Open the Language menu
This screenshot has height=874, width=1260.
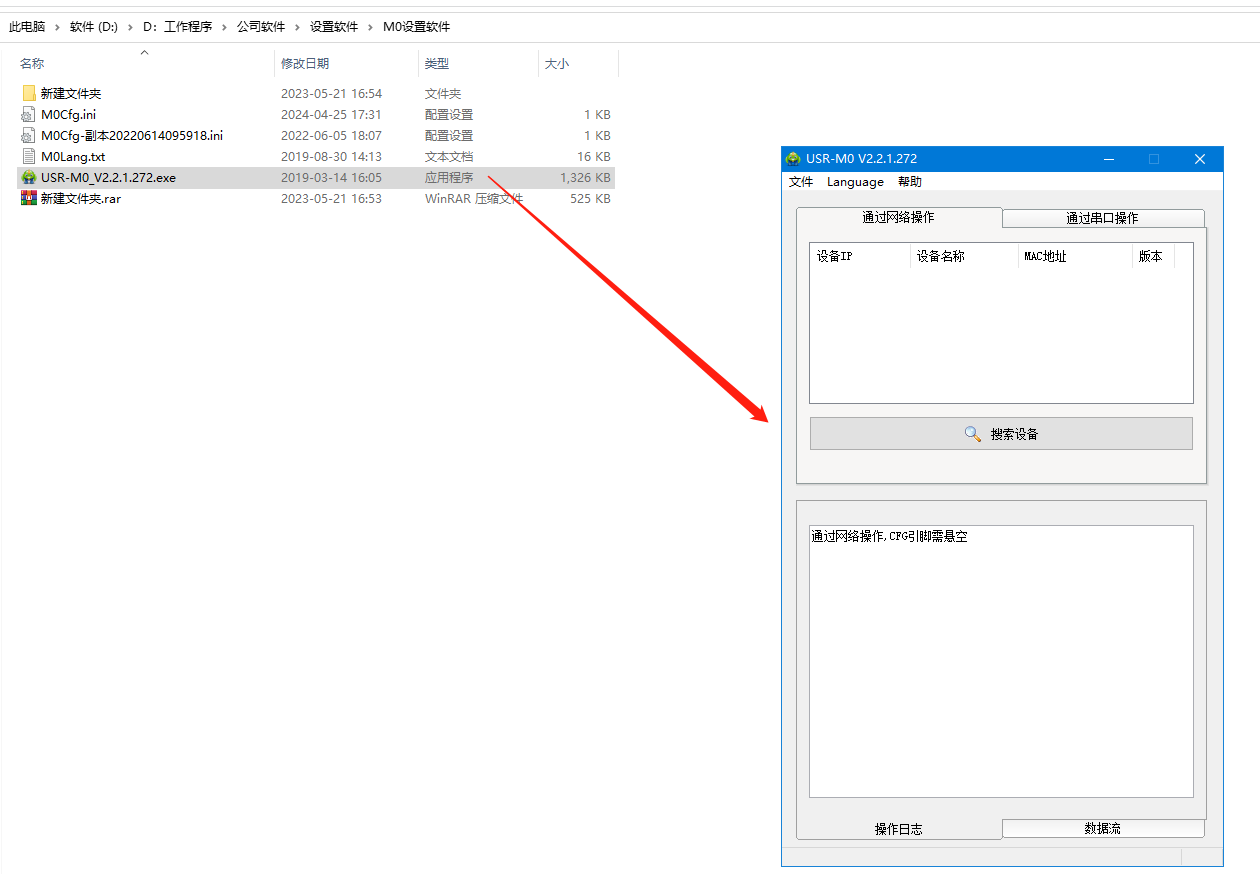855,182
